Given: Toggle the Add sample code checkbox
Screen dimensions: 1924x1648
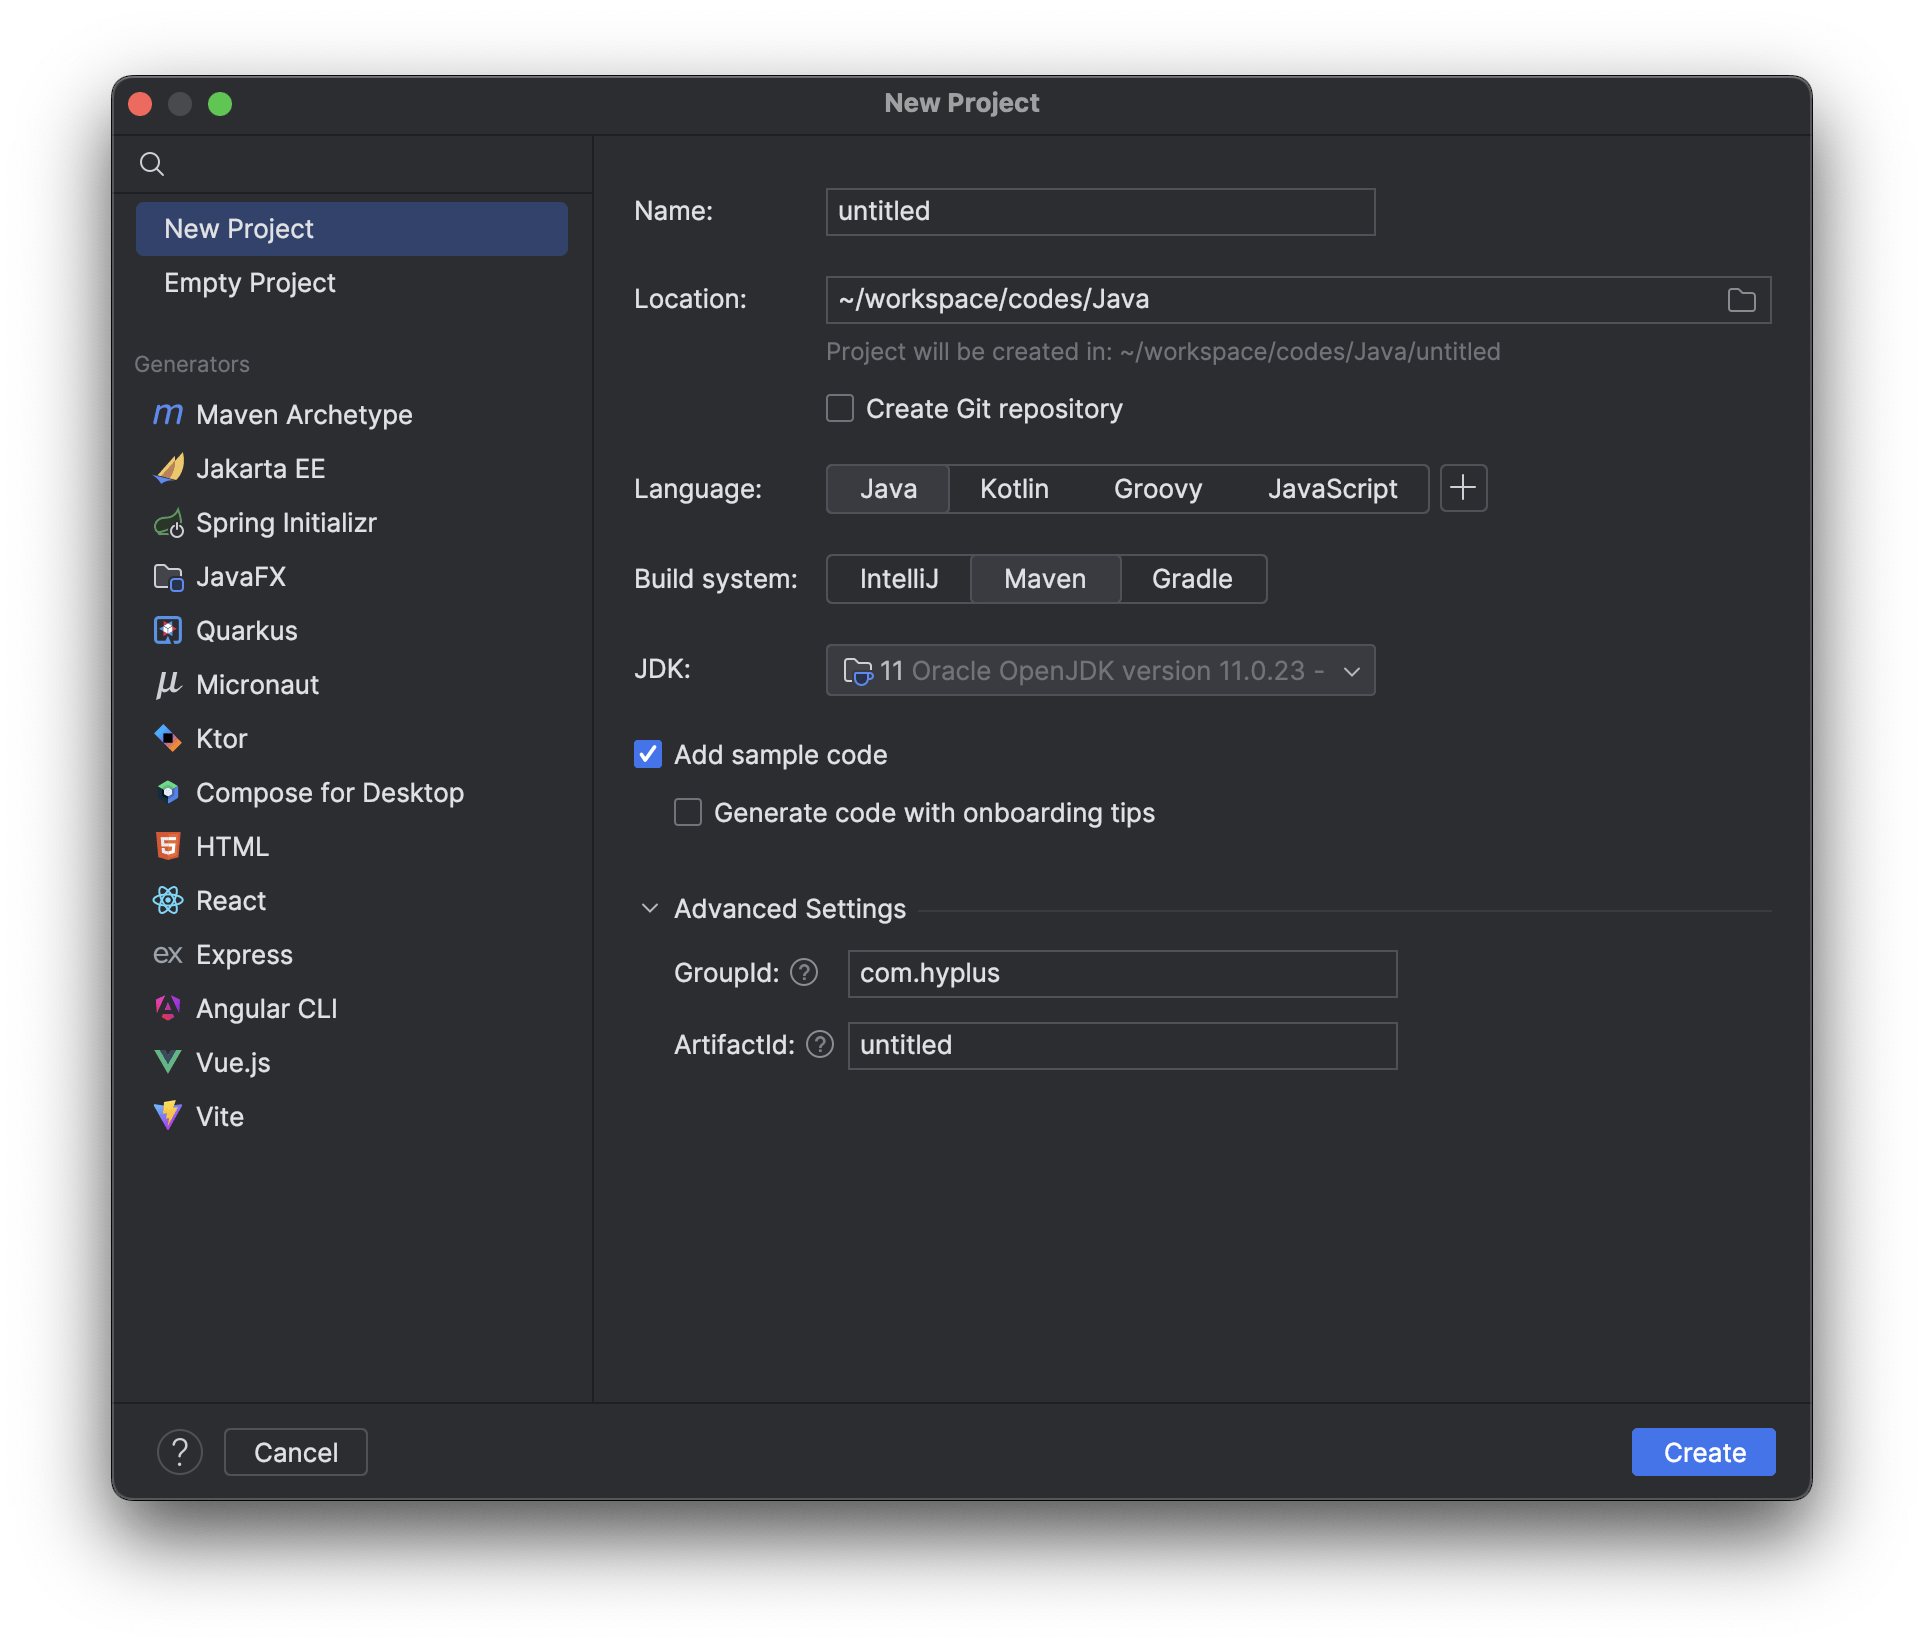Looking at the screenshot, I should click(649, 754).
